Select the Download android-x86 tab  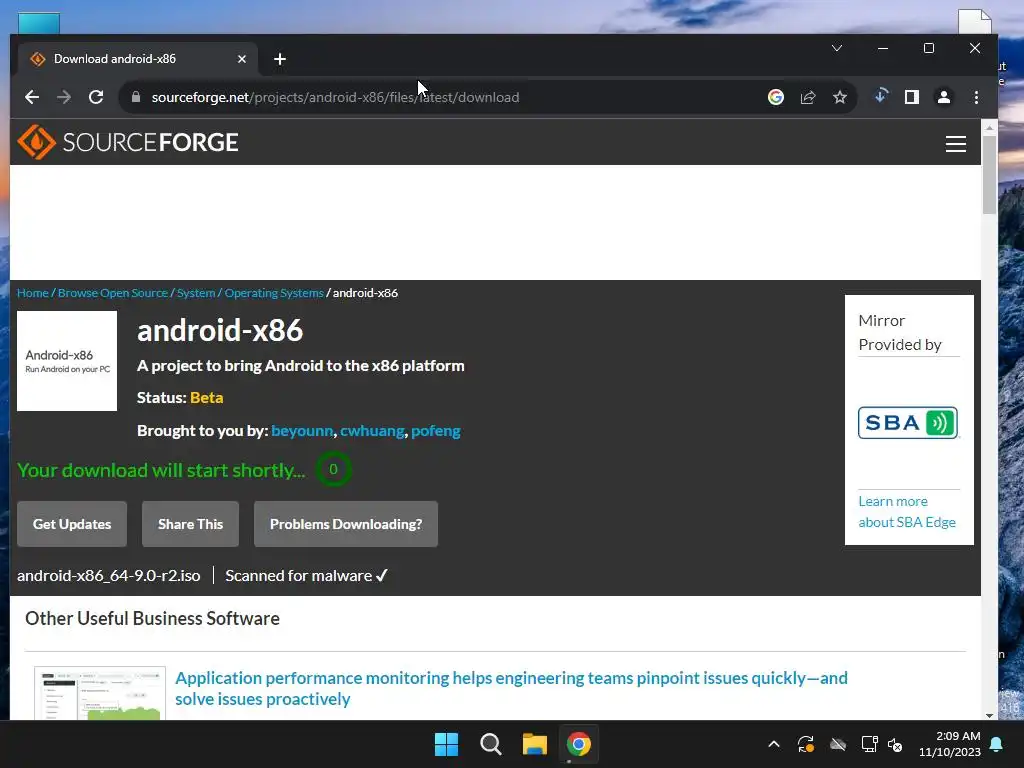click(137, 59)
